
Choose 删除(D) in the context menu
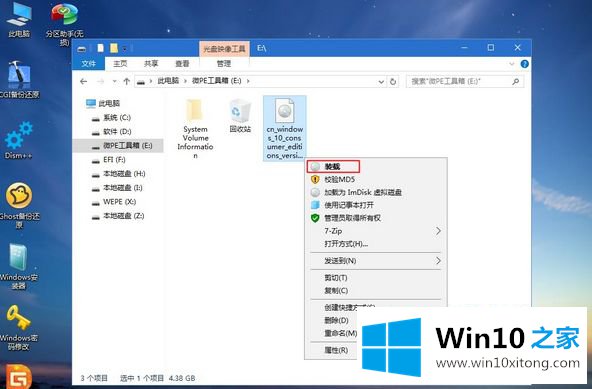(x=336, y=320)
